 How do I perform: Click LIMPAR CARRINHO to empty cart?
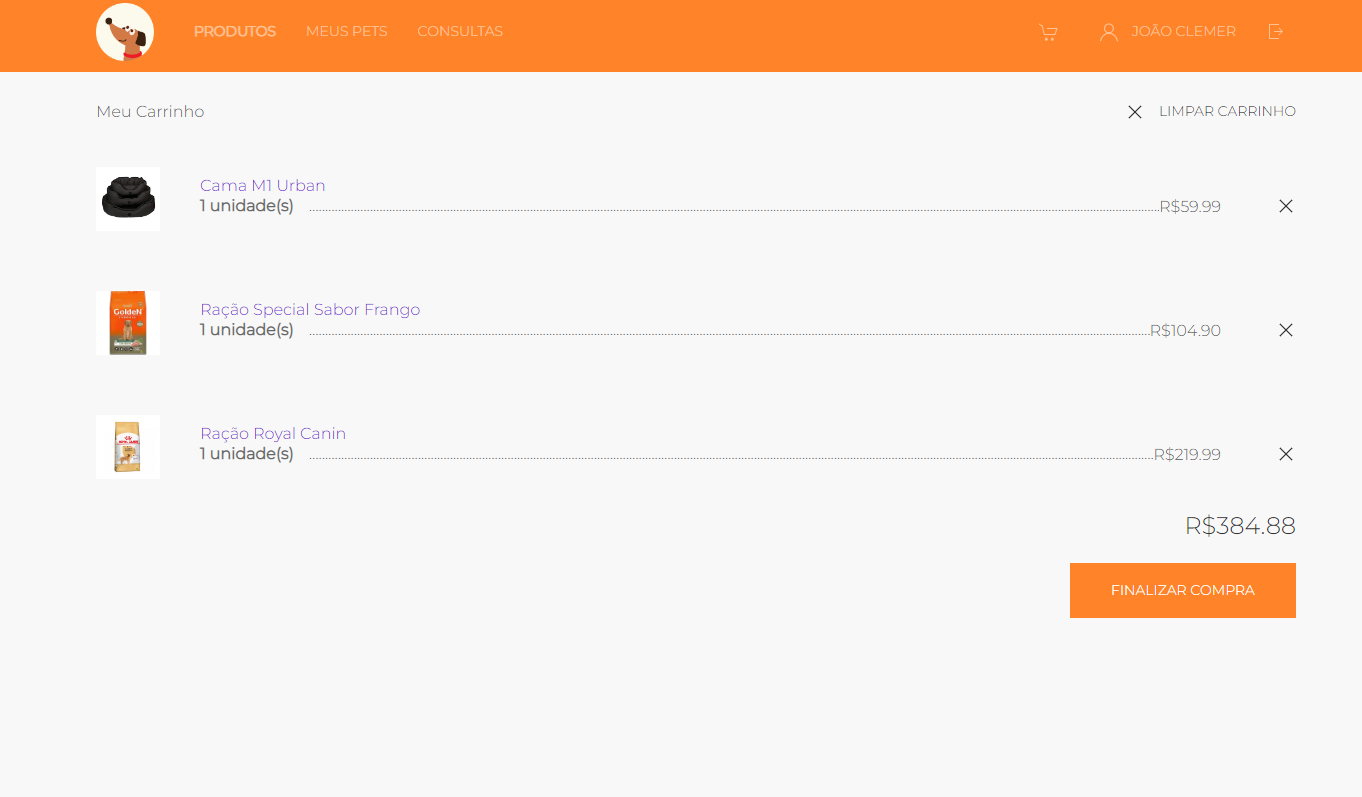1227,111
